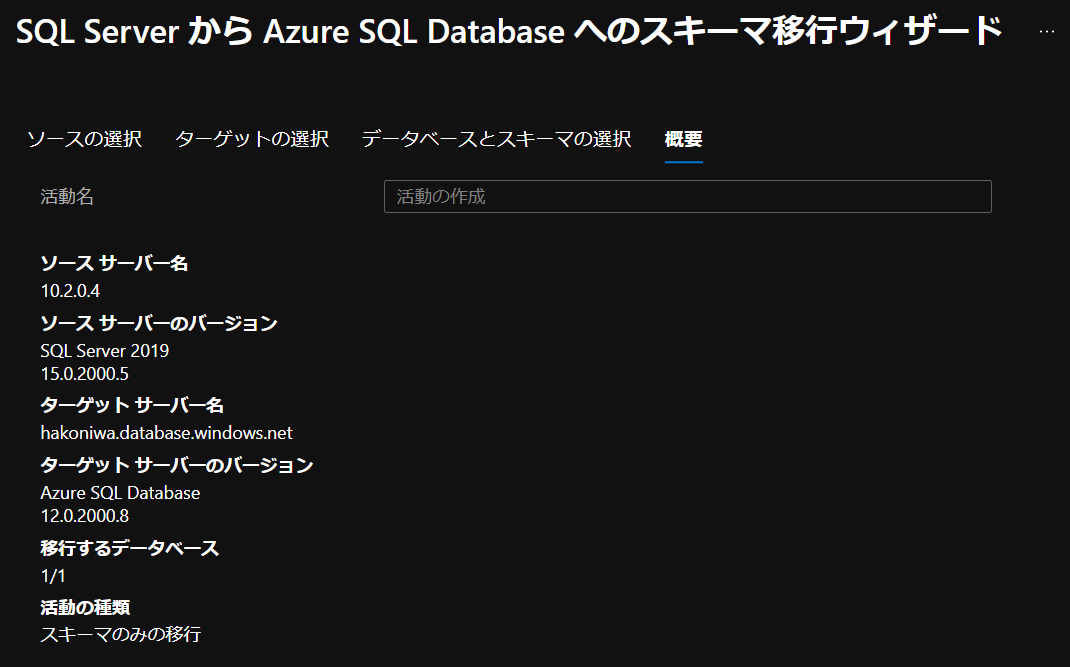Click the 活動の作成 activity name input field

[687, 196]
